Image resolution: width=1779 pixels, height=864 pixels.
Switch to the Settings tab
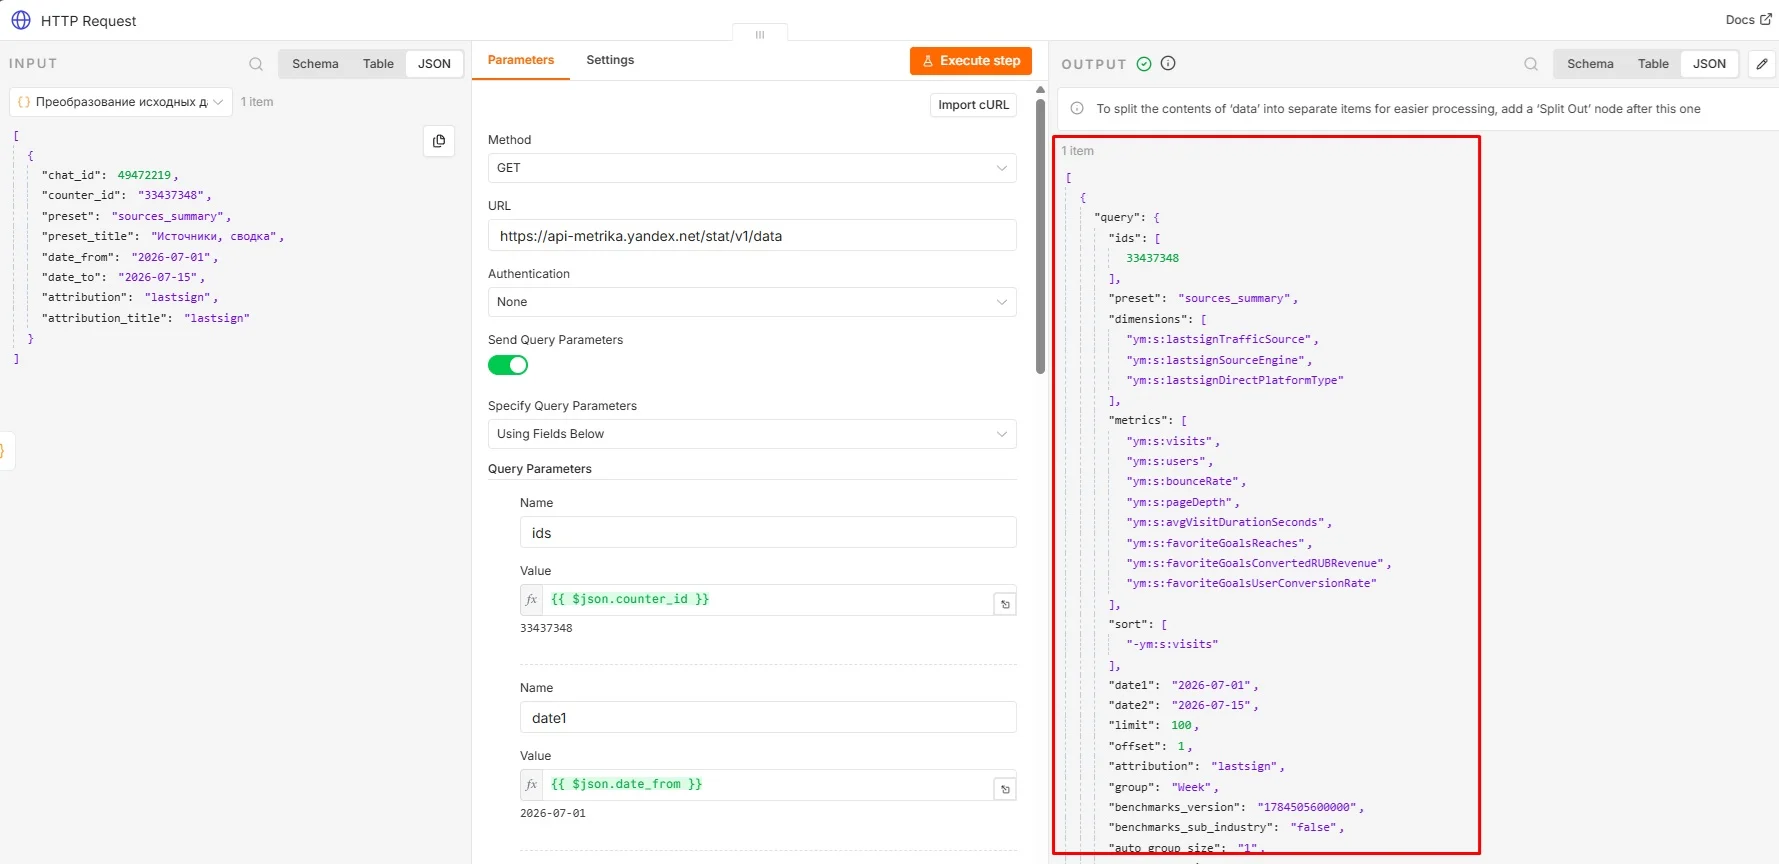[x=610, y=60]
